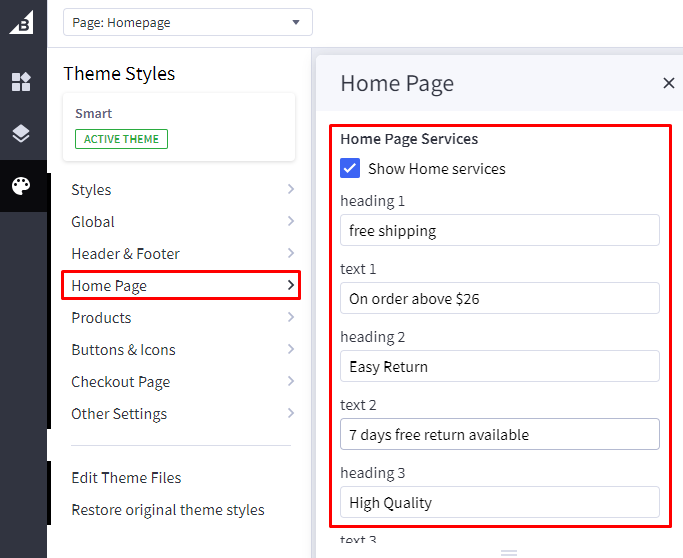Click the heading 1 free shipping field
The image size is (683, 558).
tap(499, 231)
